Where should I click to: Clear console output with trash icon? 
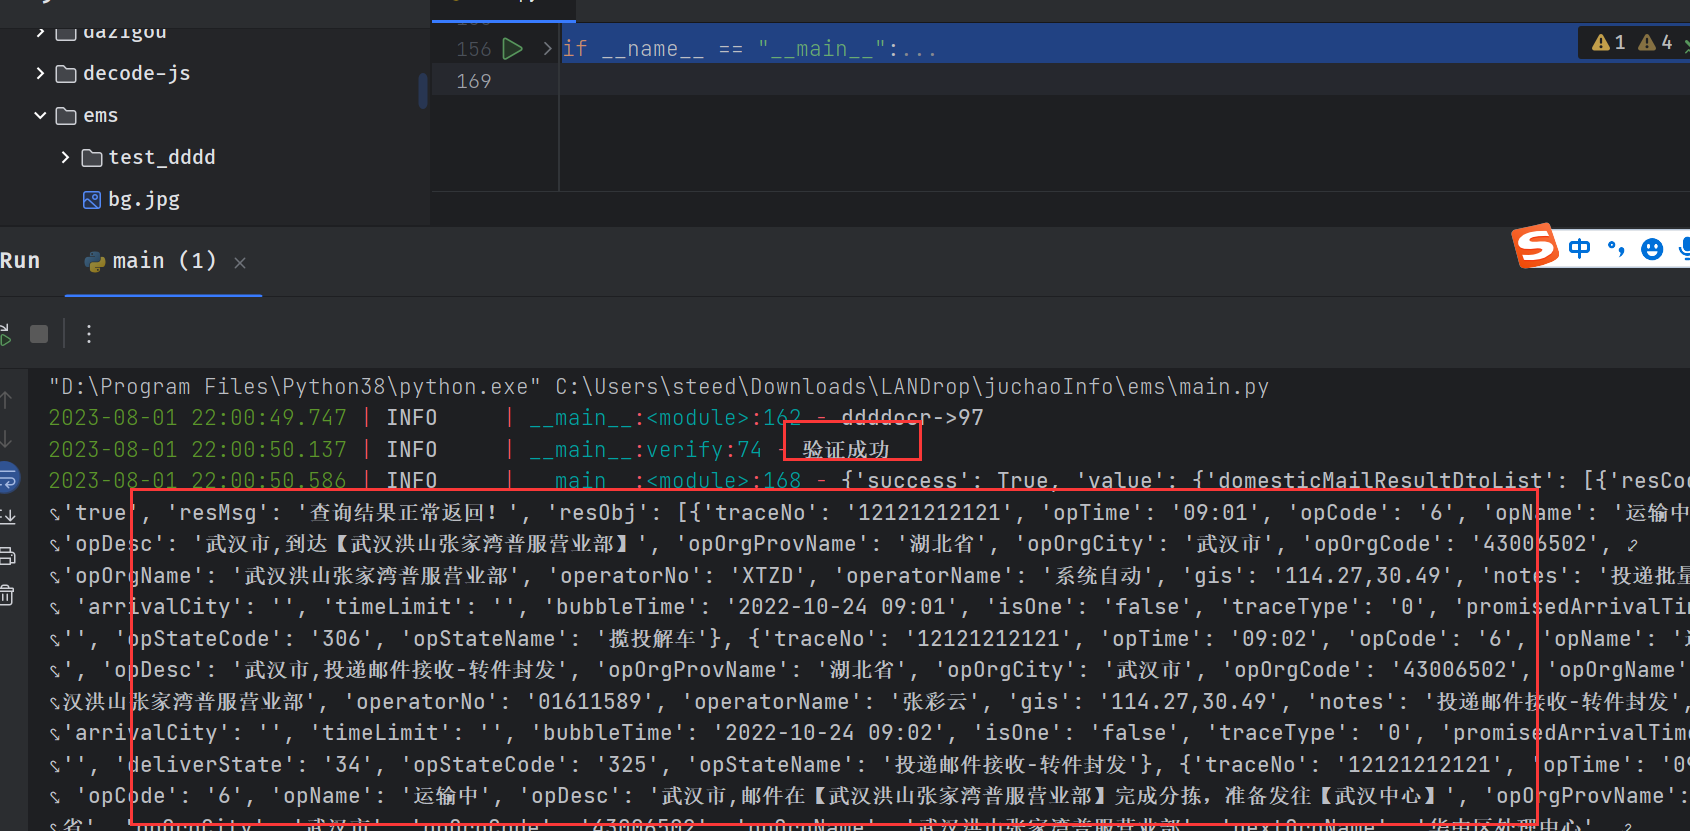point(7,595)
